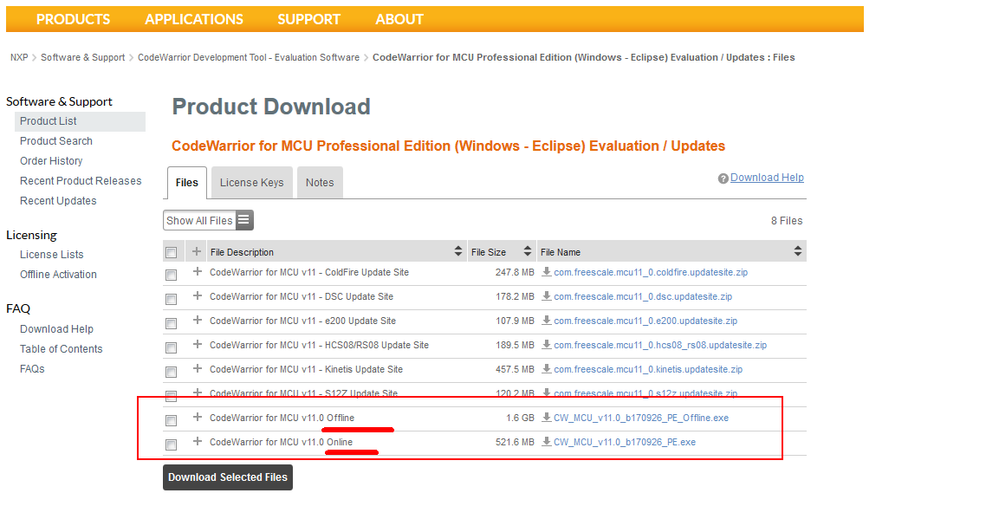This screenshot has width=999, height=506.
Task: Go to Software & Support breadcrumb
Action: tap(83, 57)
